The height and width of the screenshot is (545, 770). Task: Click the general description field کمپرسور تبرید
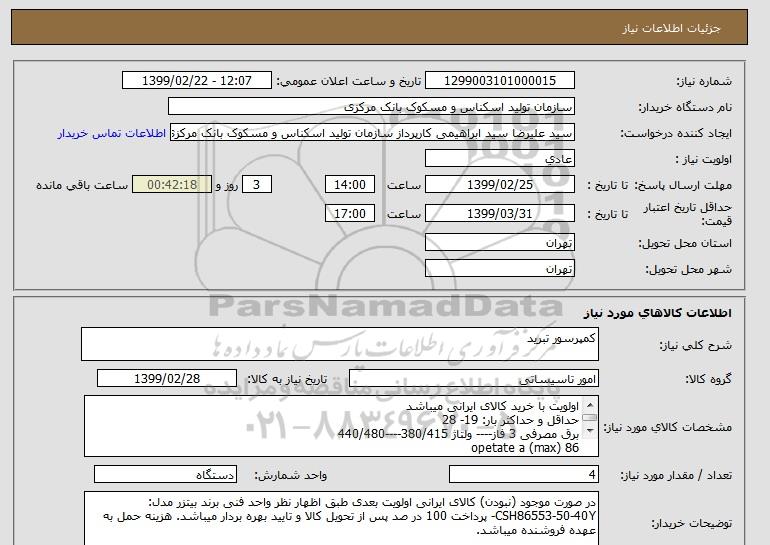point(340,344)
